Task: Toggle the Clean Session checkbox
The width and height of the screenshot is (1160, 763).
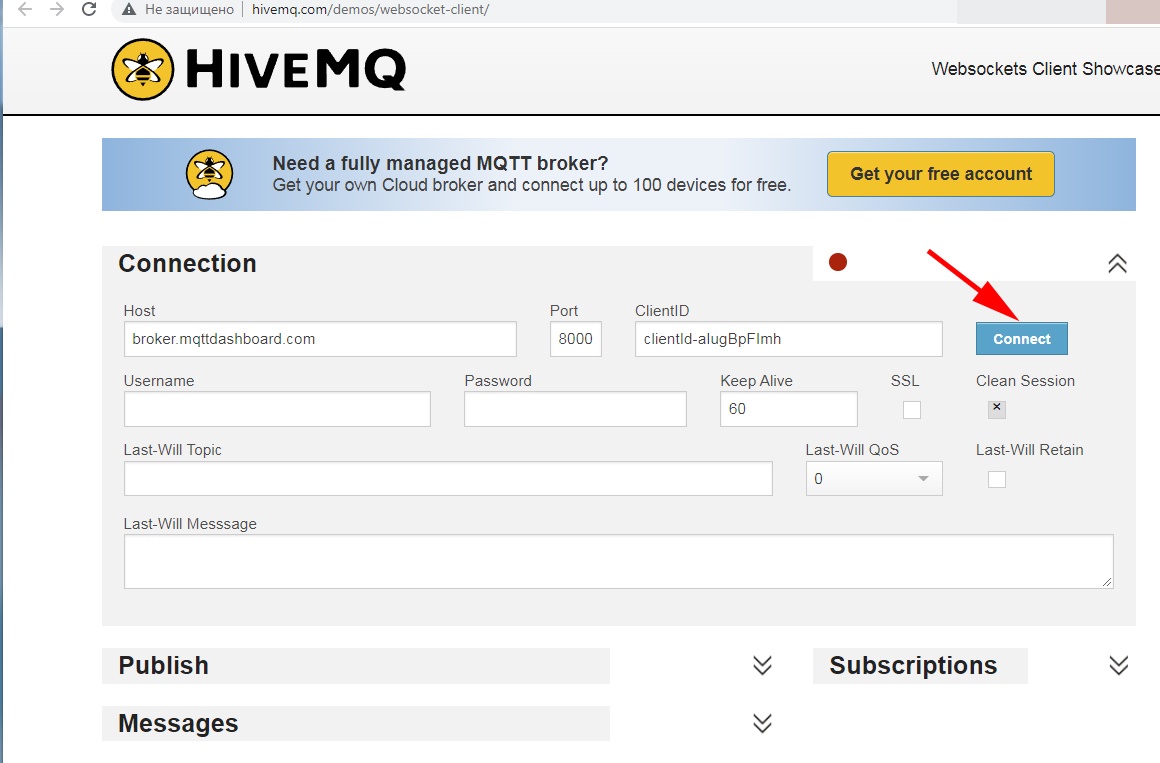Action: pyautogui.click(x=997, y=409)
